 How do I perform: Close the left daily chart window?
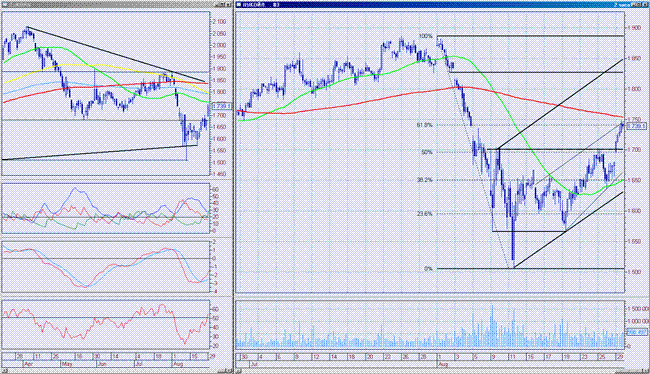(x=228, y=5)
